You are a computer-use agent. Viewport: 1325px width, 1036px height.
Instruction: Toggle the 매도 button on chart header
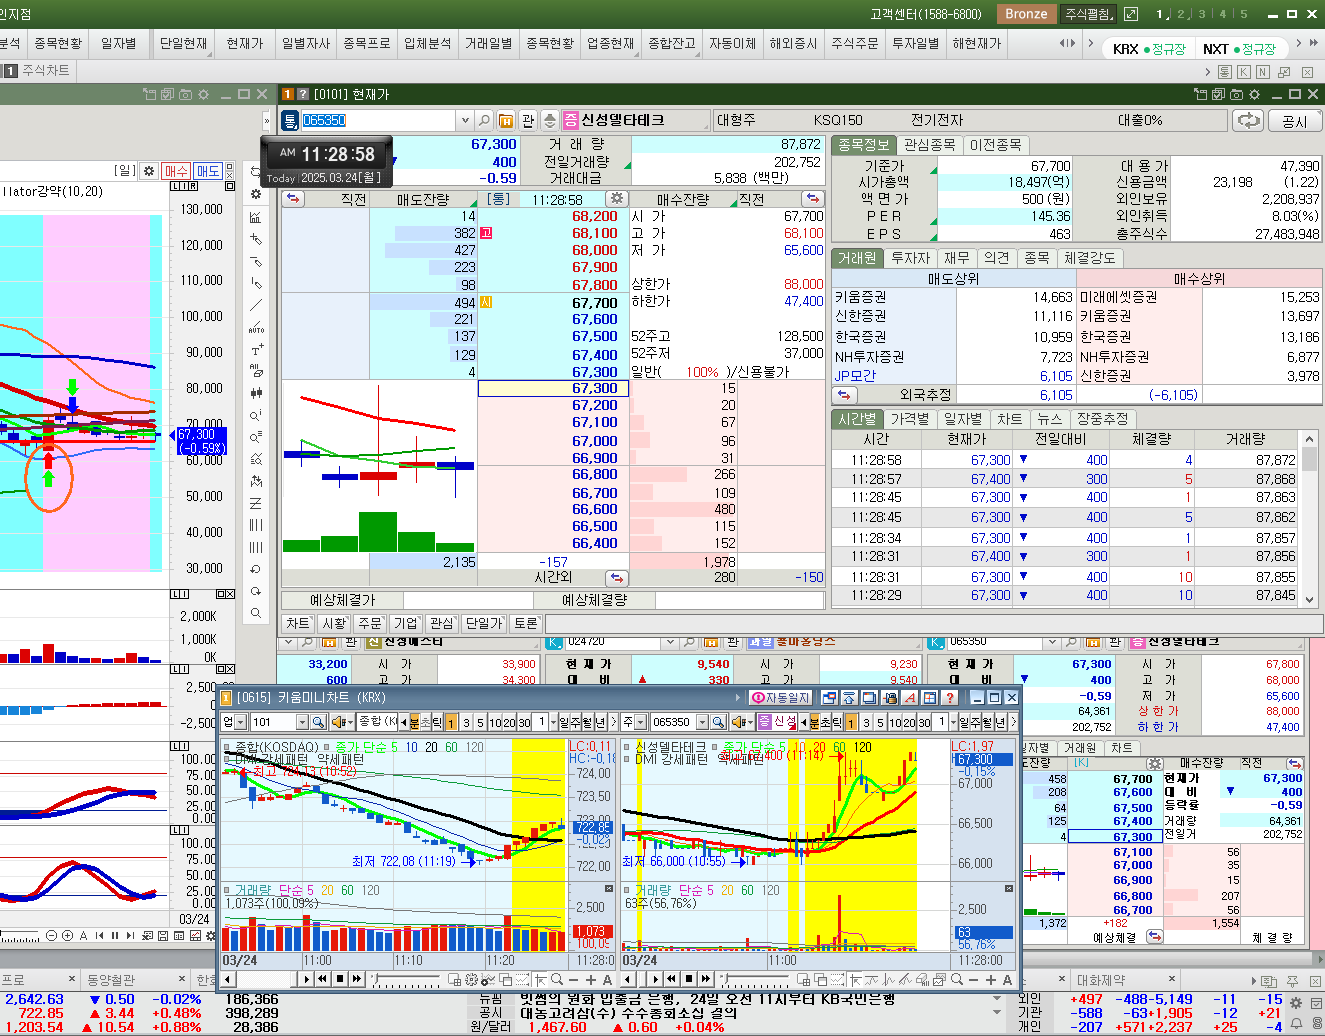[208, 171]
